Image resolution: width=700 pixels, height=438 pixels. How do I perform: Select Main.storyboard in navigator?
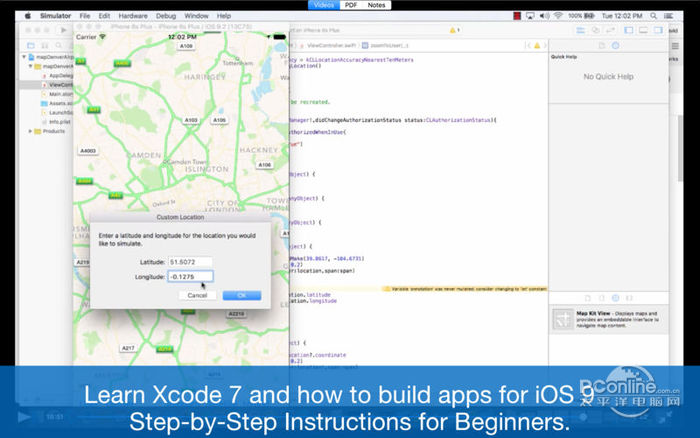pyautogui.click(x=57, y=94)
